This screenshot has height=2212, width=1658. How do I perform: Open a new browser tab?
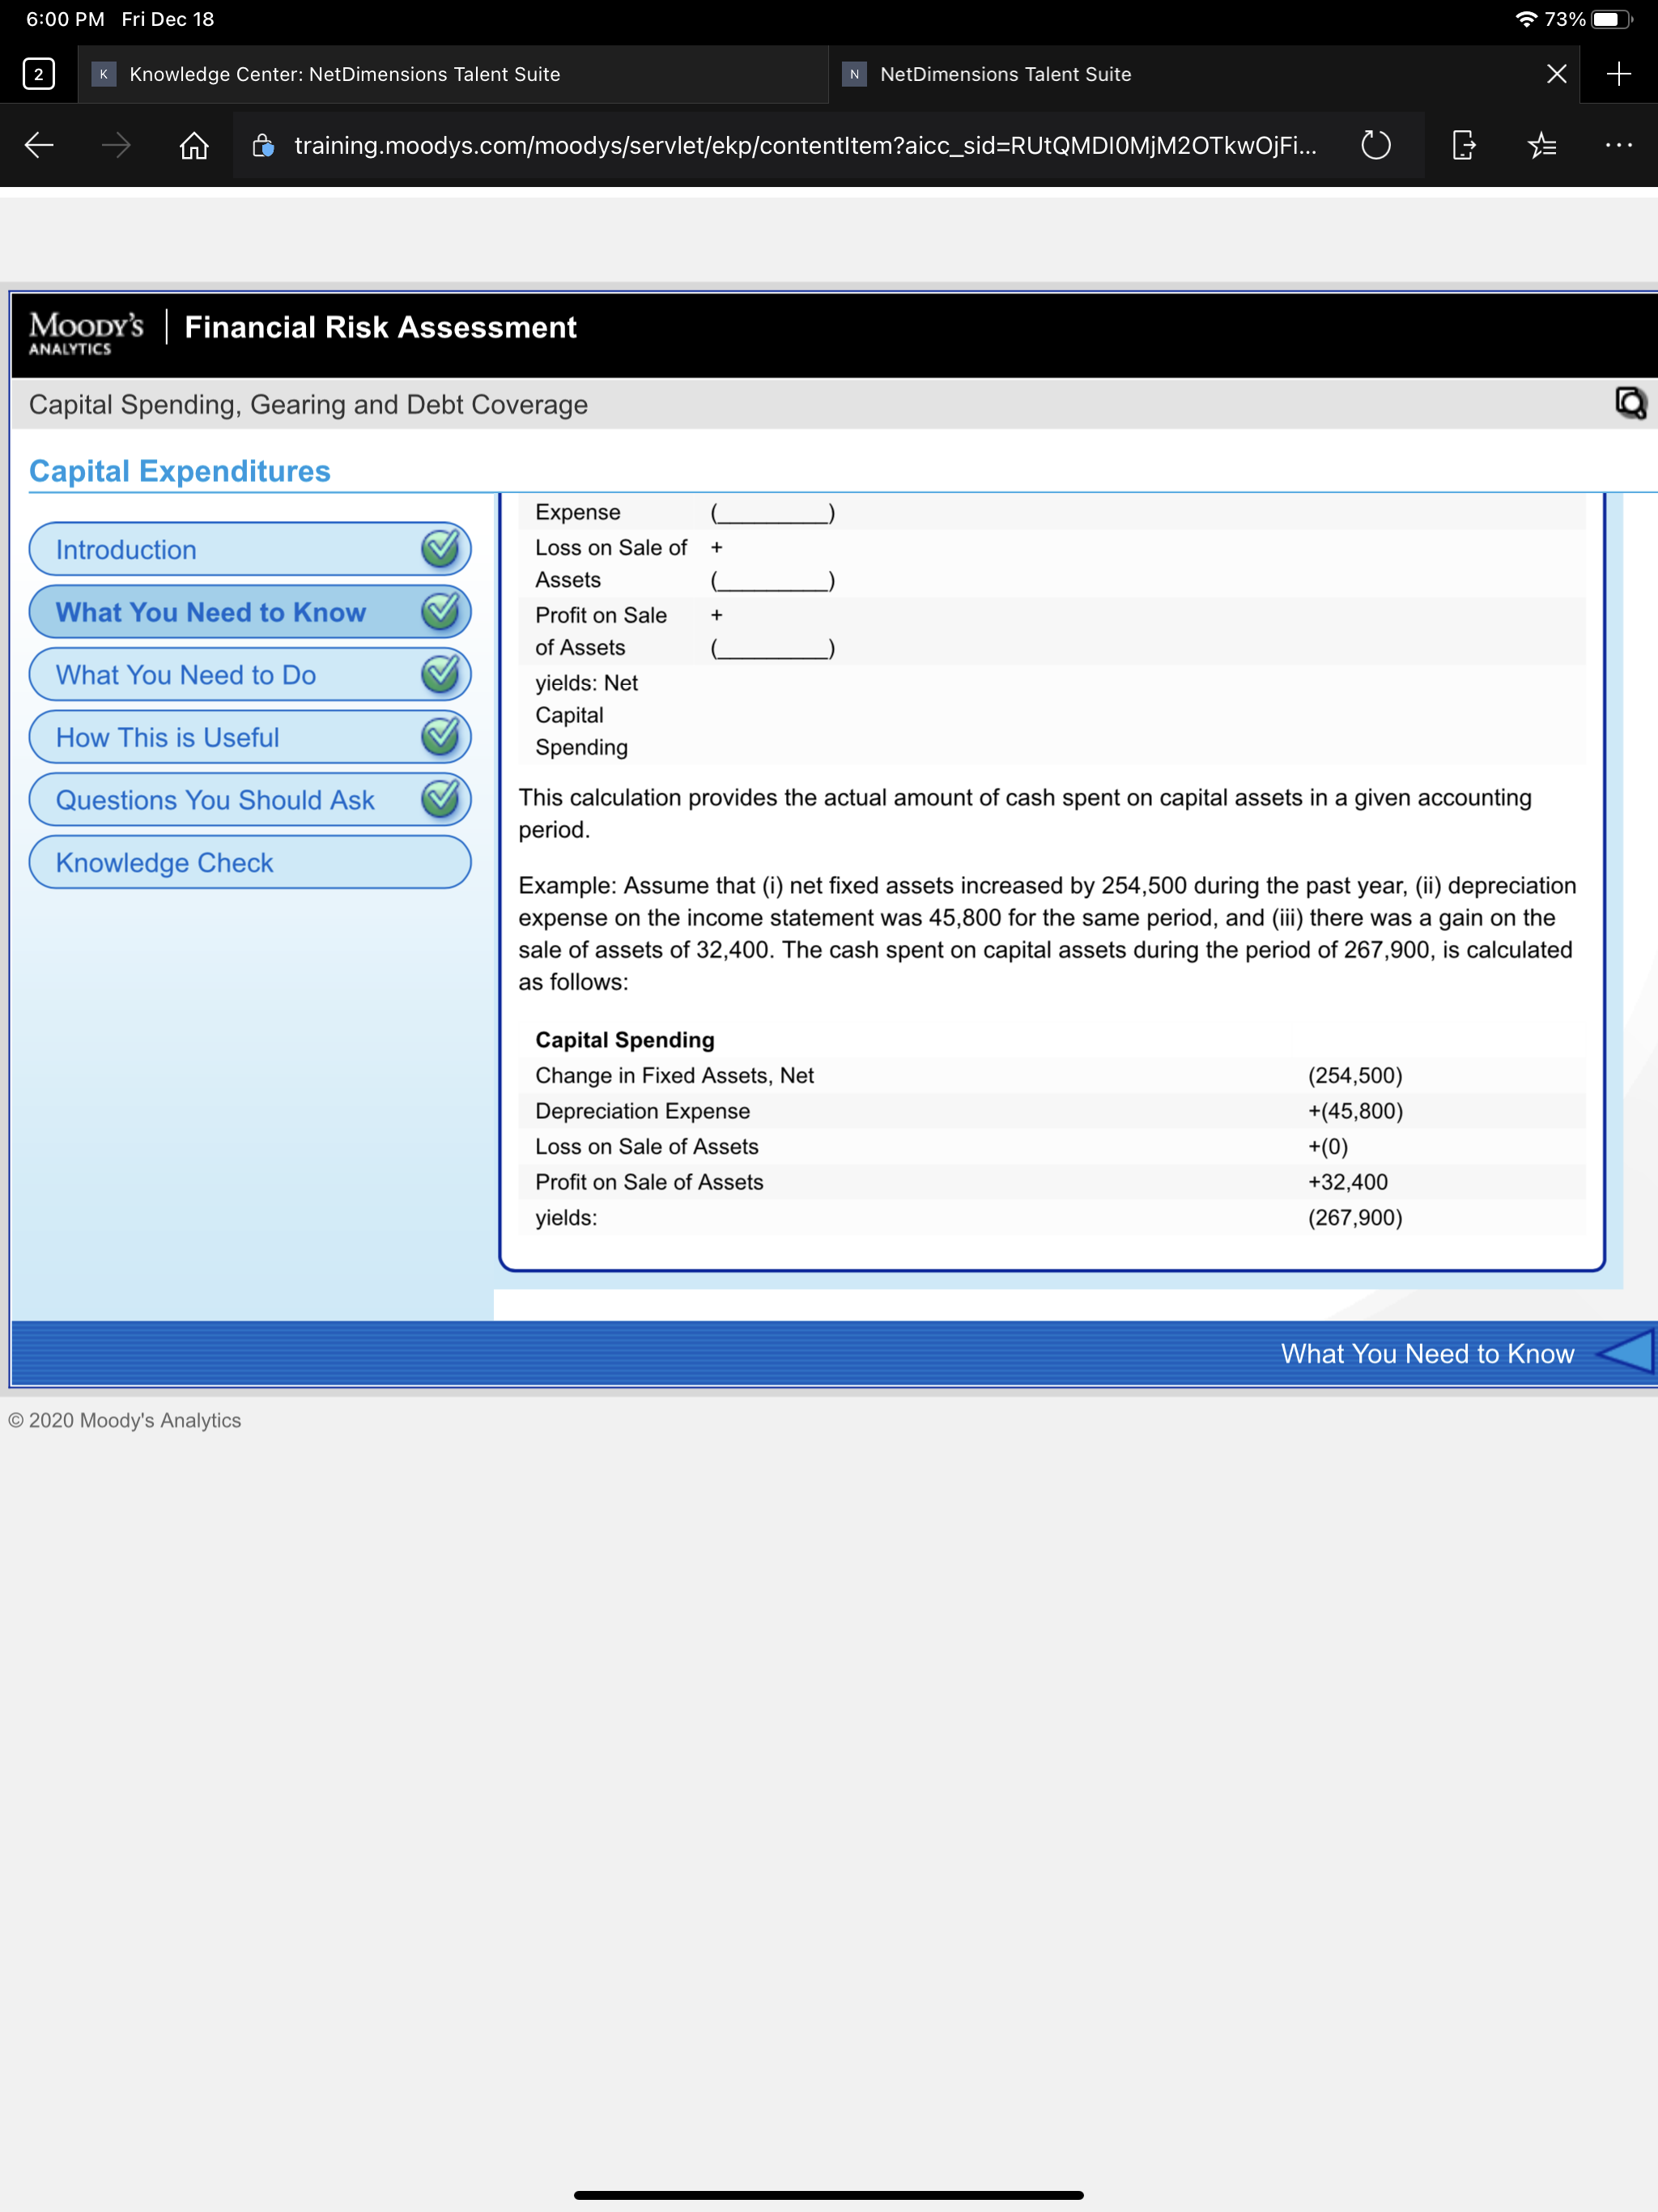[x=1618, y=74]
